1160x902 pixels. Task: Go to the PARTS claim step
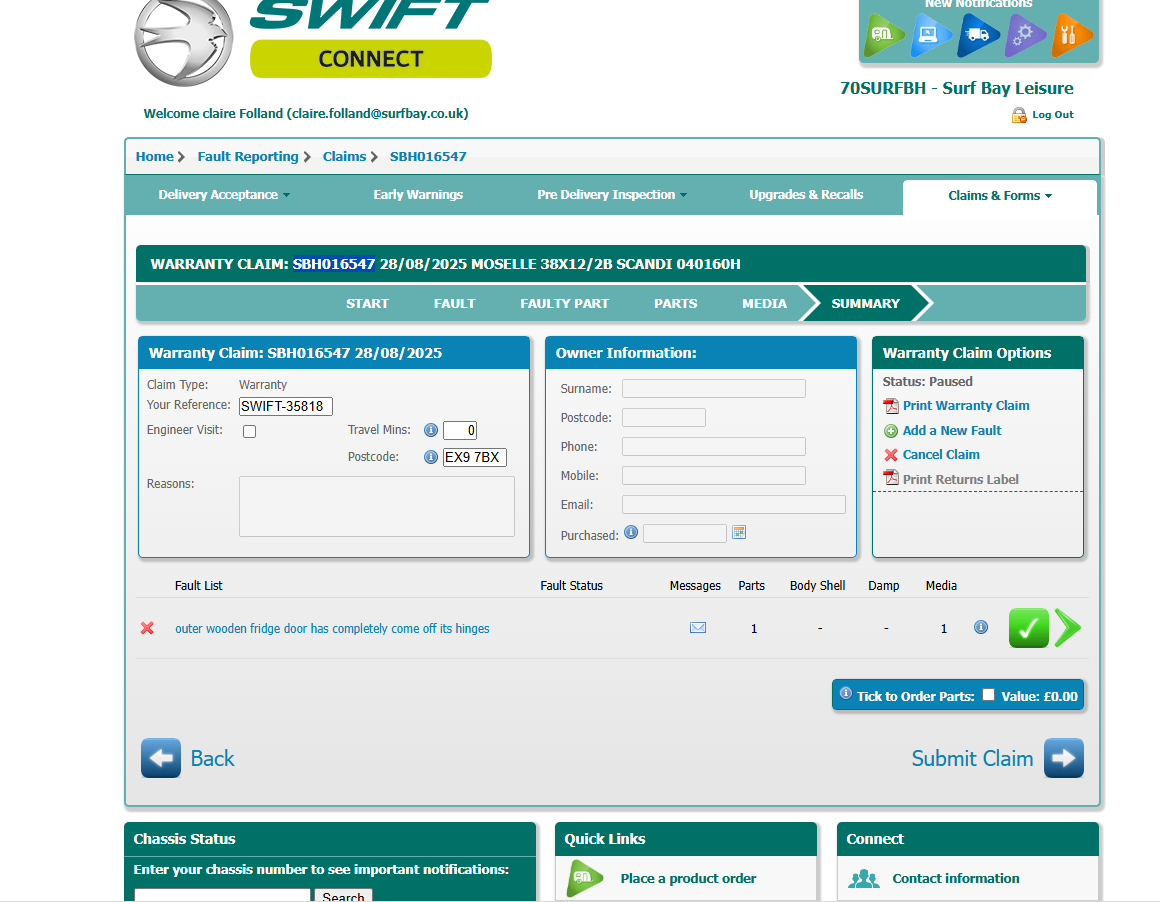[675, 303]
